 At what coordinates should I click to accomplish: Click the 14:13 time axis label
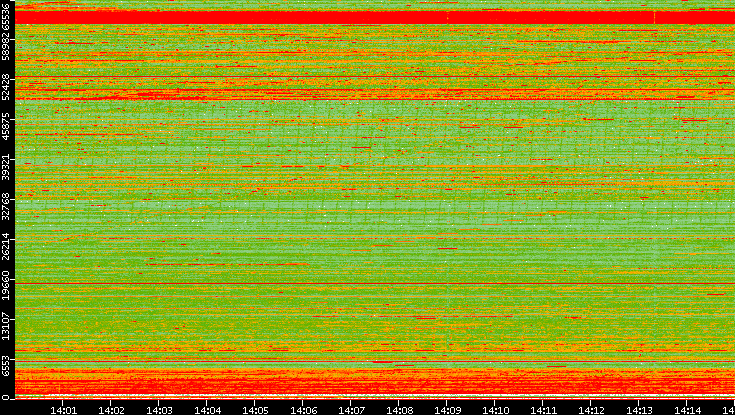pos(639,410)
